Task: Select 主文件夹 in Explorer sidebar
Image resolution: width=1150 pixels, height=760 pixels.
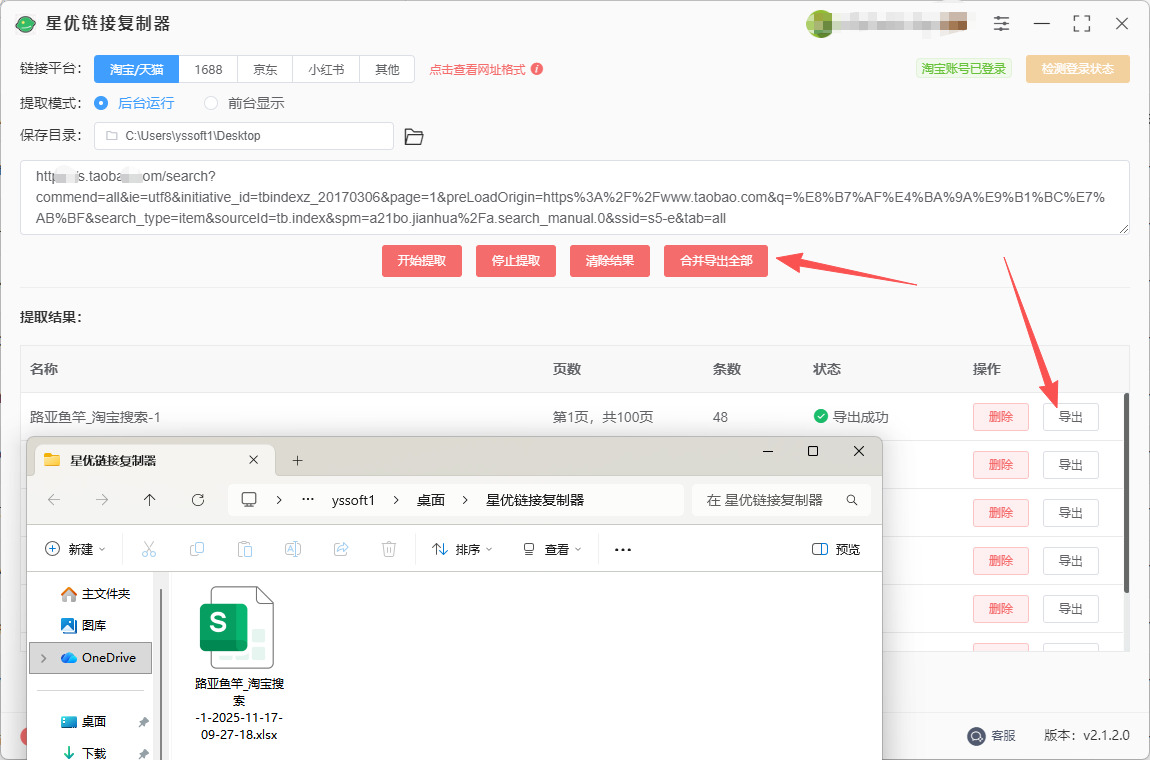Action: tap(95, 593)
